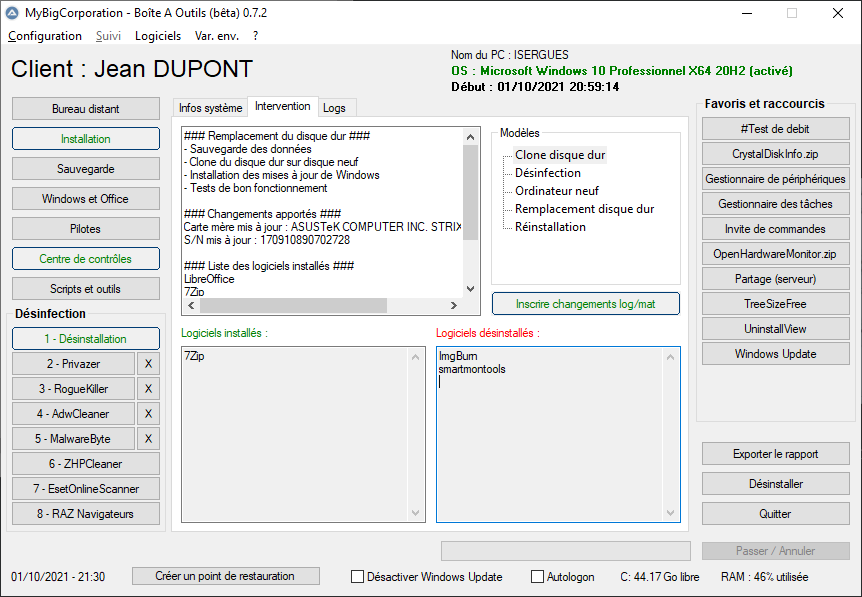This screenshot has height=597, width=862.
Task: Open the Configuration menu
Action: coord(45,36)
